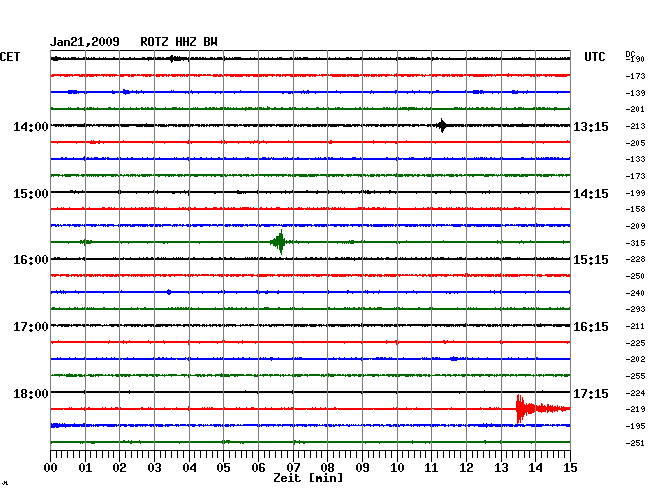Click DC value -209

[x=635, y=226]
